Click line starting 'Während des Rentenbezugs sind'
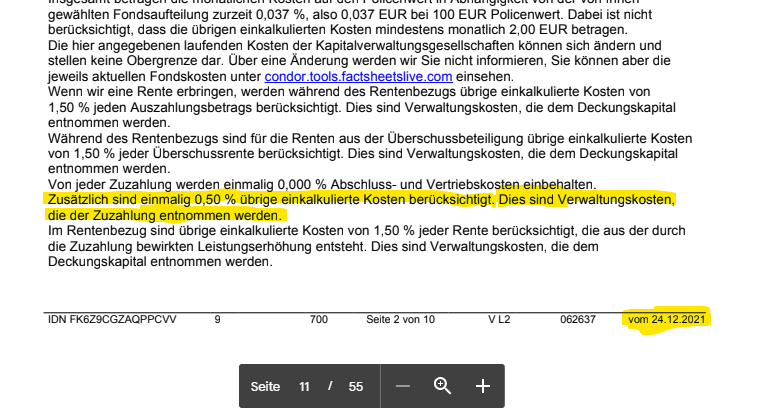This screenshot has width=759, height=415. coord(370,138)
